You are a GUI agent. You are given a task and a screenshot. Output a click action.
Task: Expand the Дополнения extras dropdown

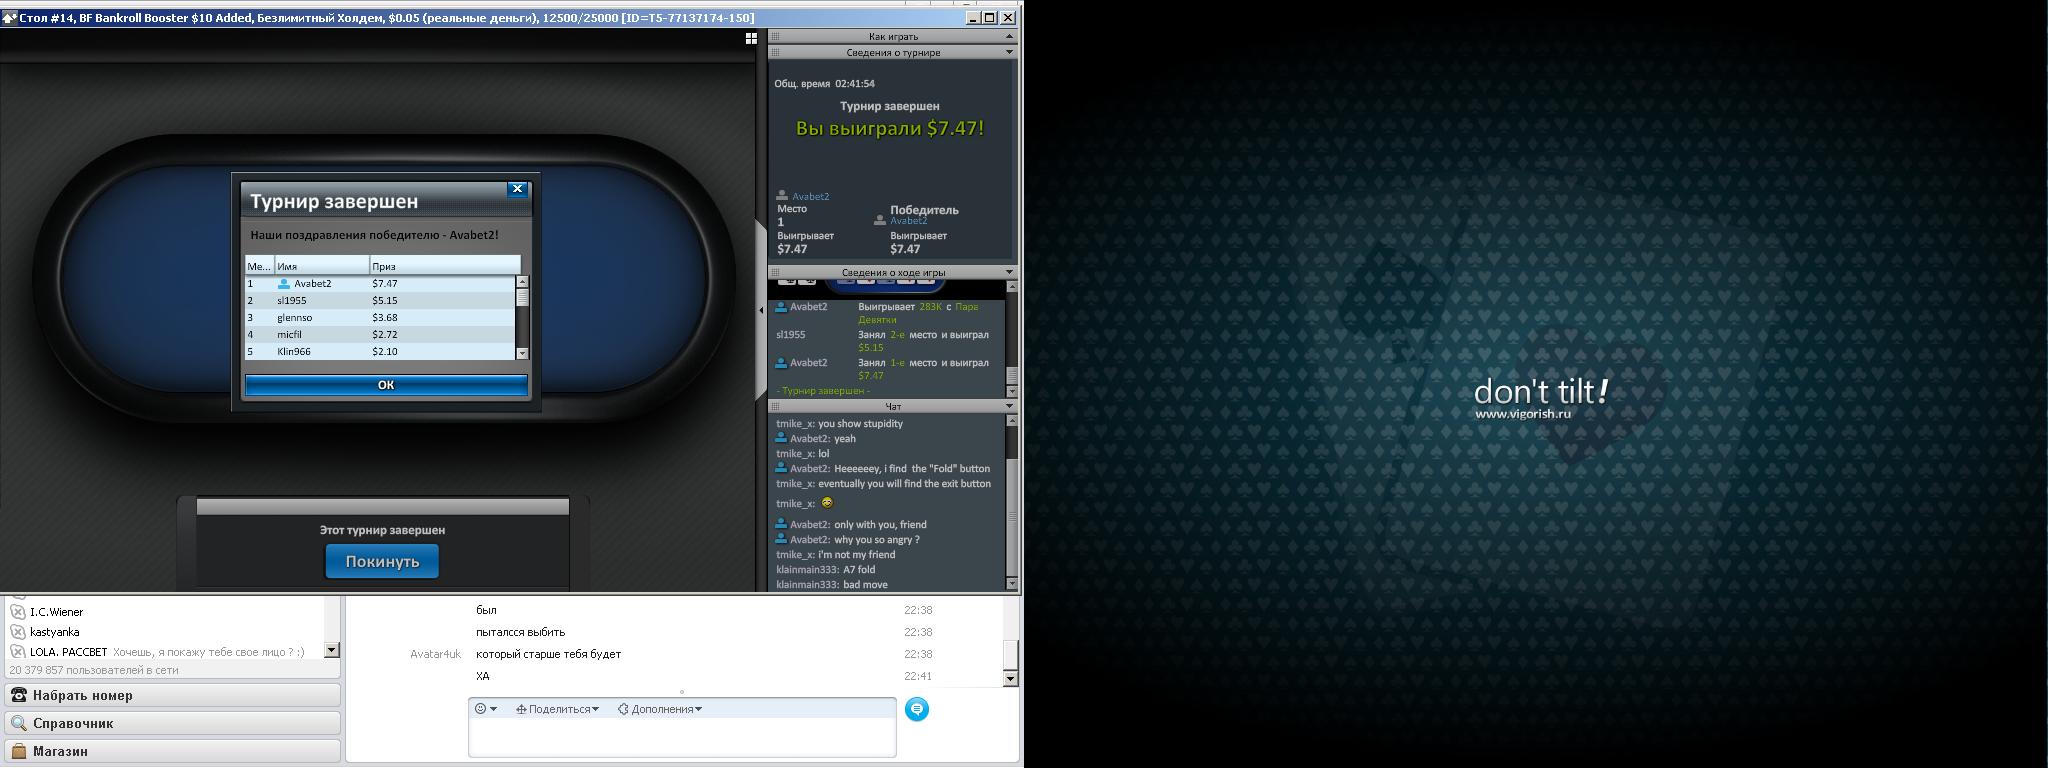click(x=660, y=709)
